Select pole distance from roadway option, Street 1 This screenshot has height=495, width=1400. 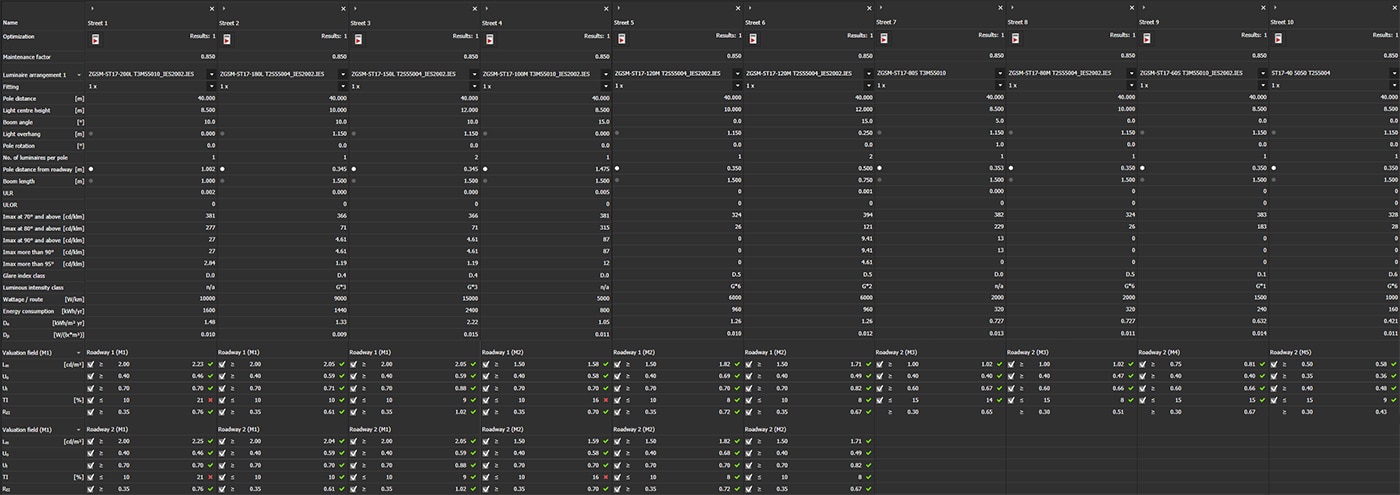91,169
